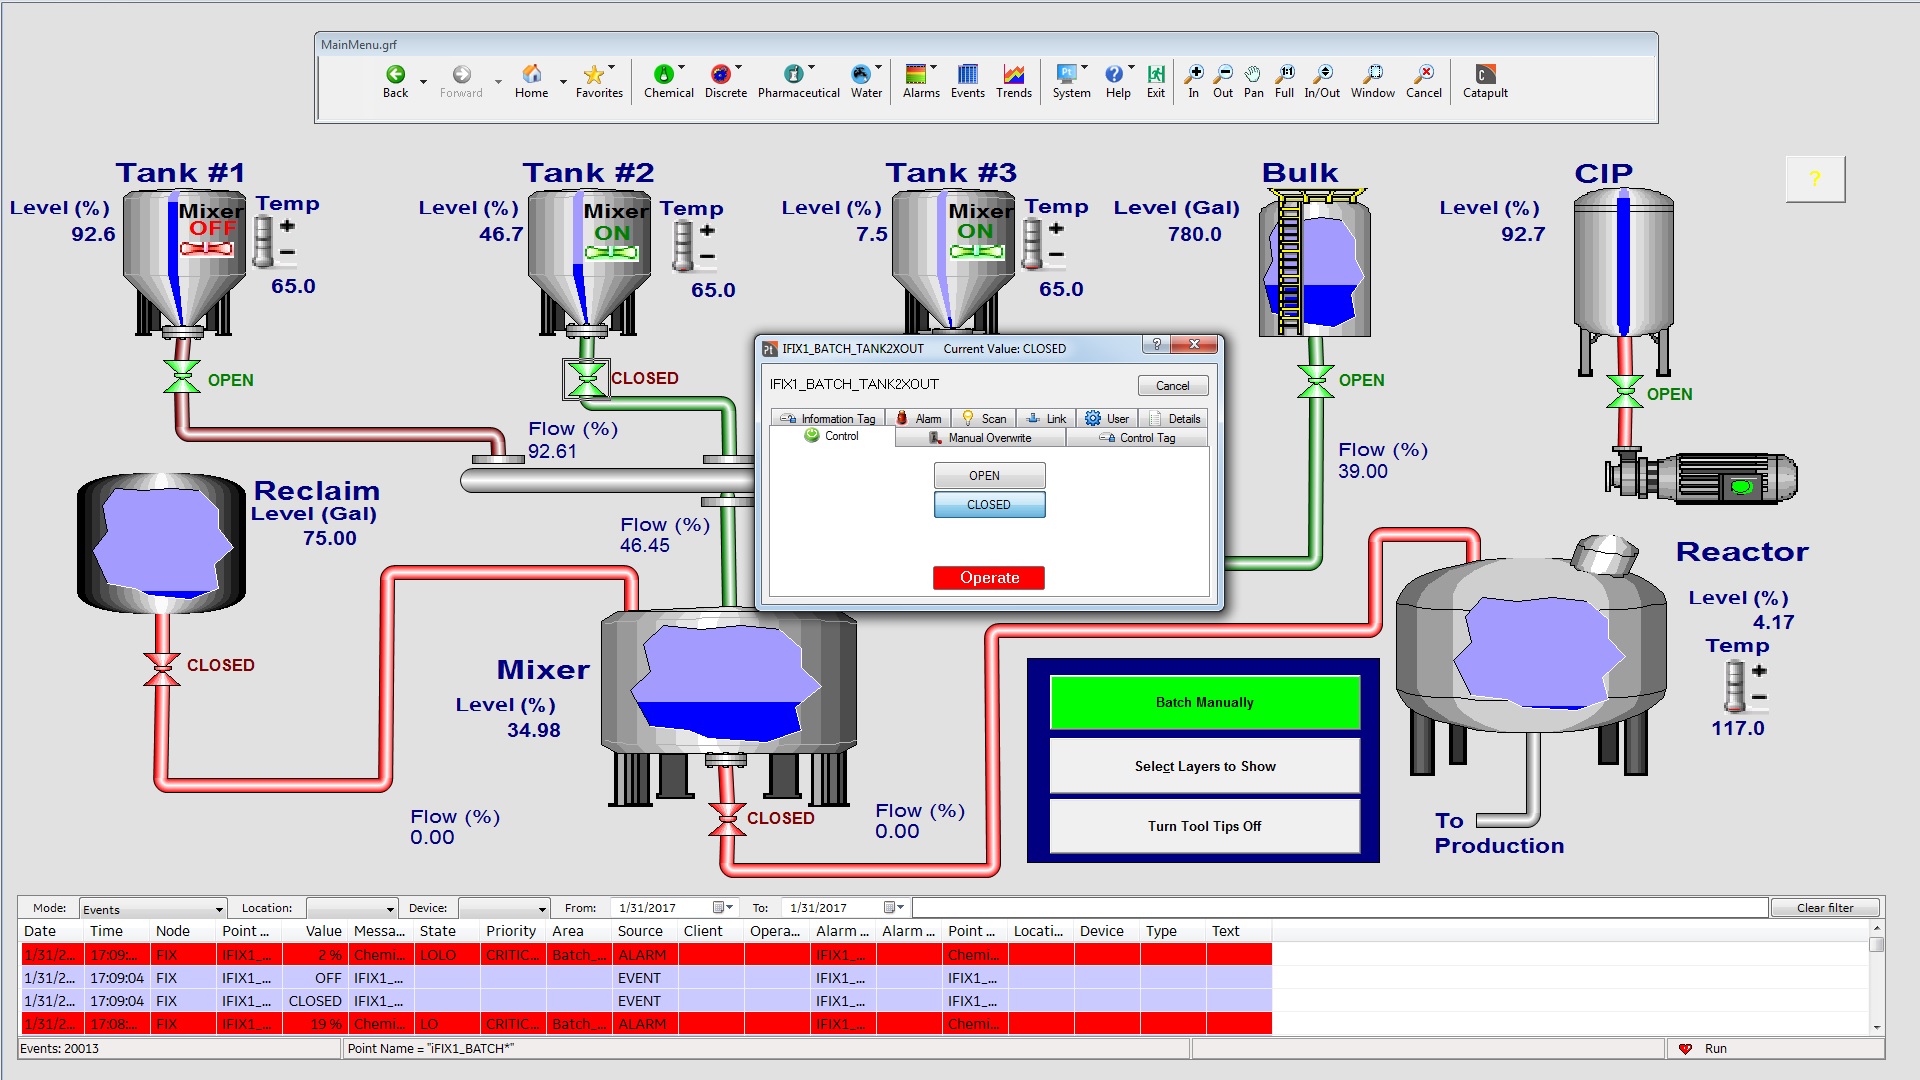
Task: Click the Clear filter button
Action: coord(1824,908)
